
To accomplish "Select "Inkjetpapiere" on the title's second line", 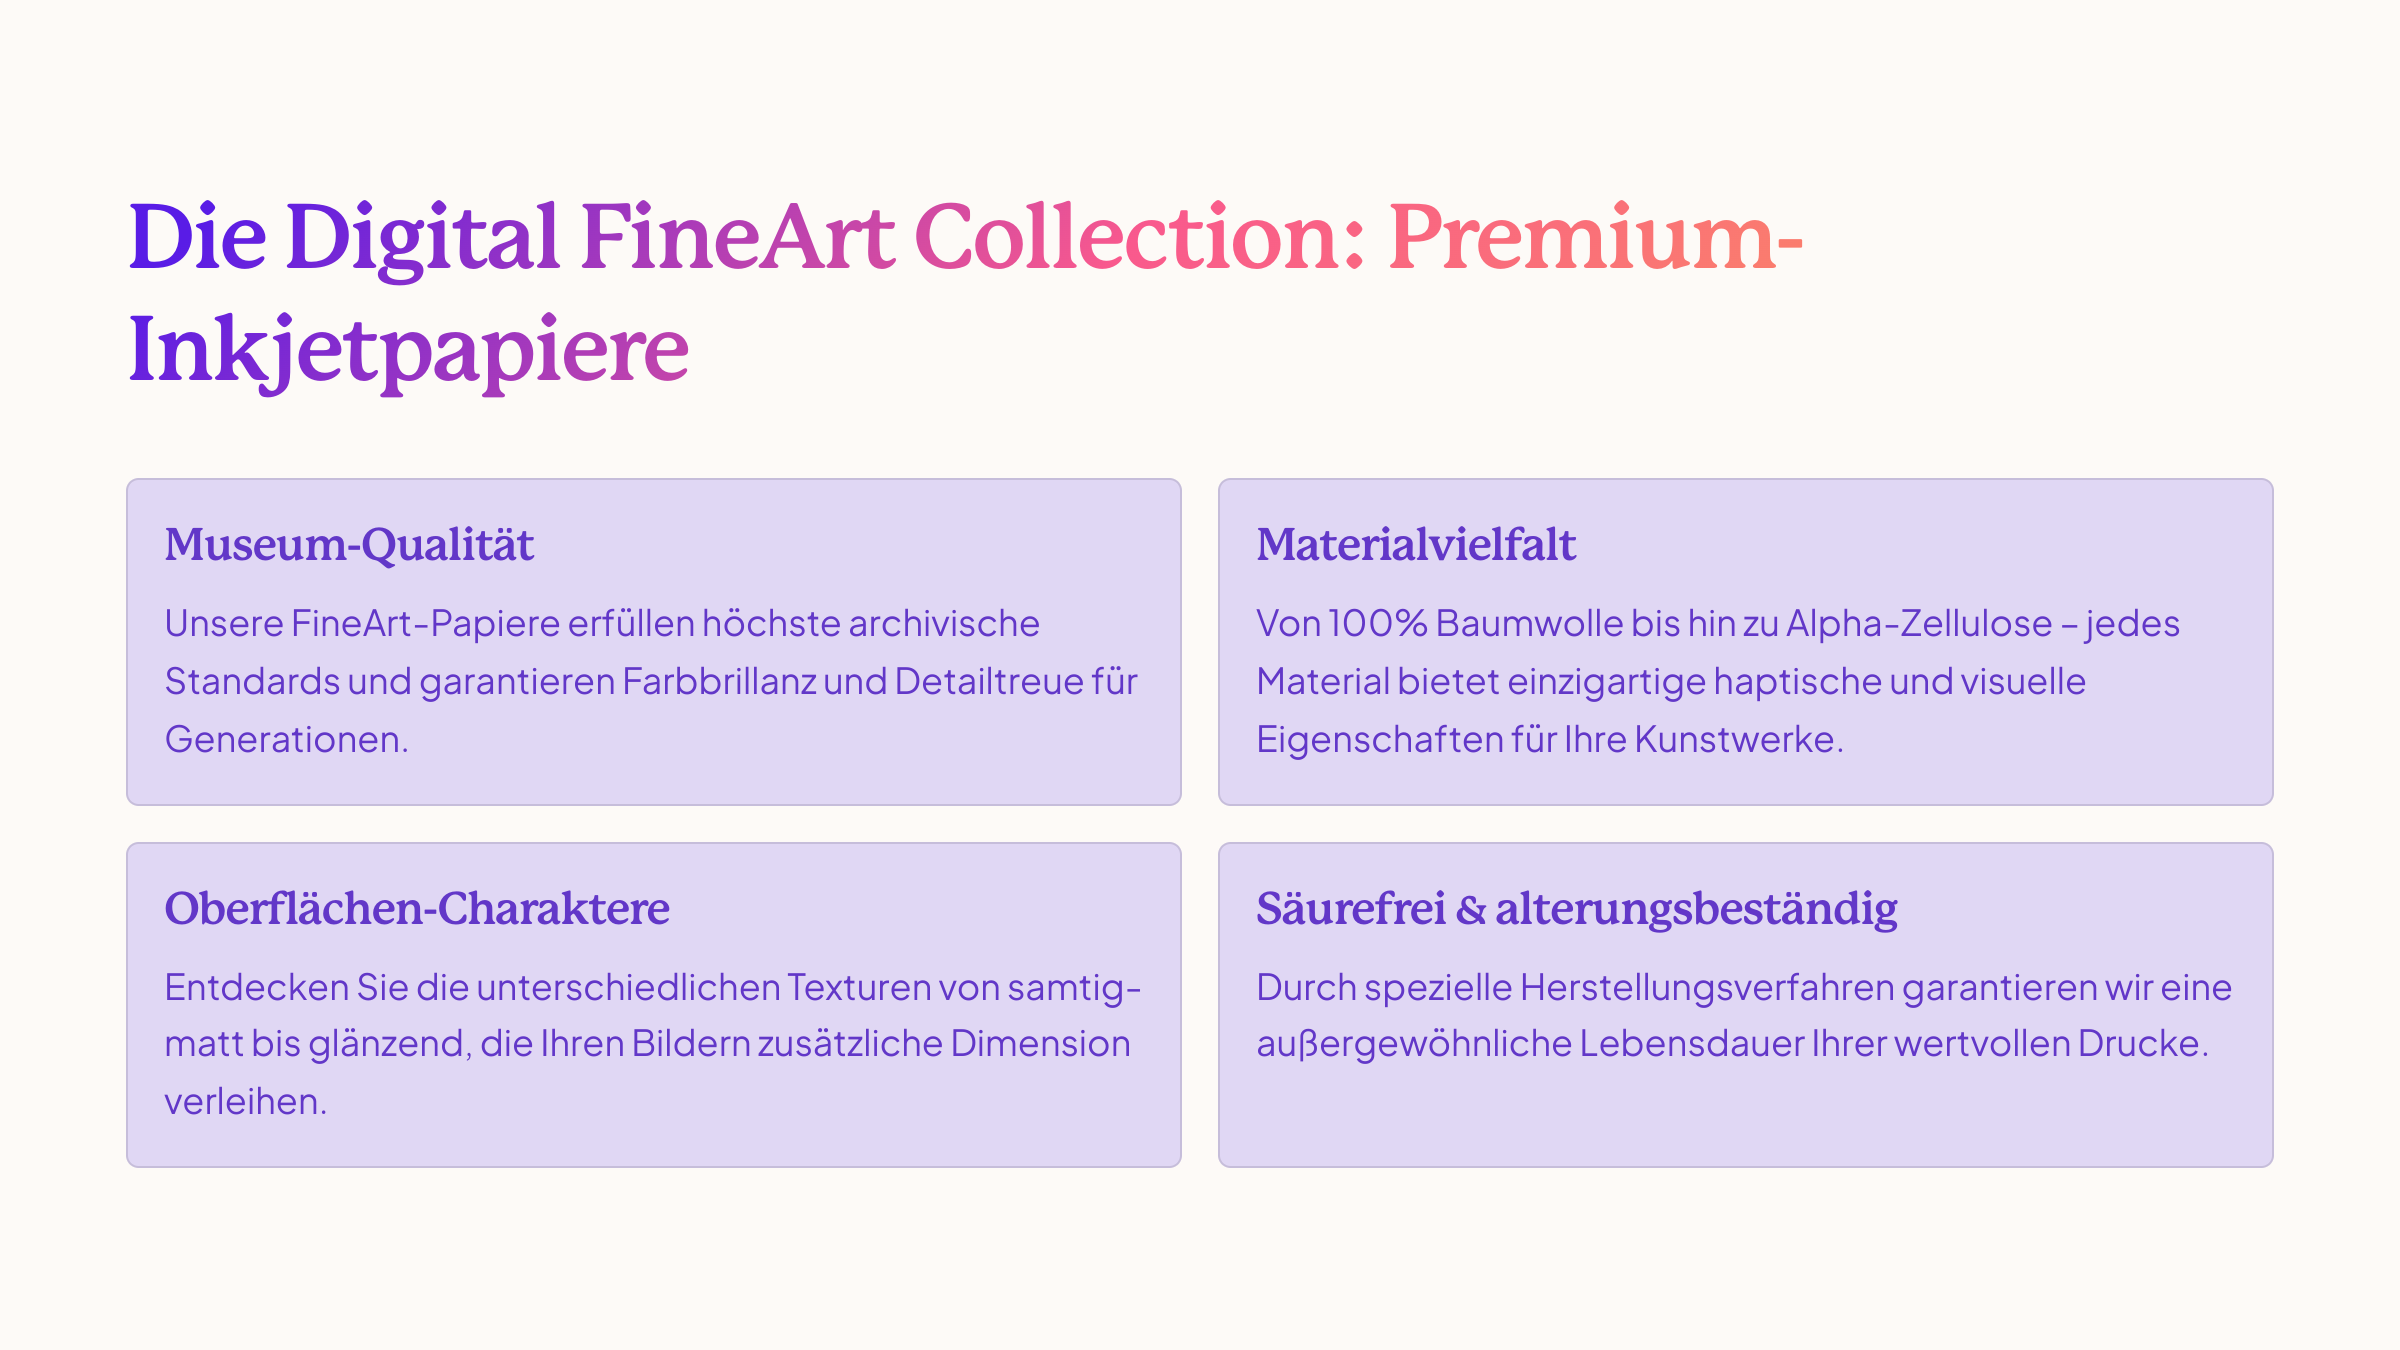I will [409, 350].
